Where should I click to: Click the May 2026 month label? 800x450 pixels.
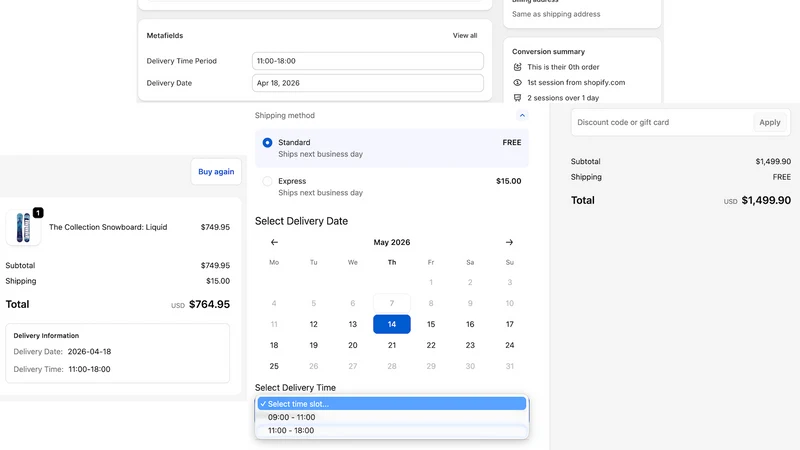[392, 242]
